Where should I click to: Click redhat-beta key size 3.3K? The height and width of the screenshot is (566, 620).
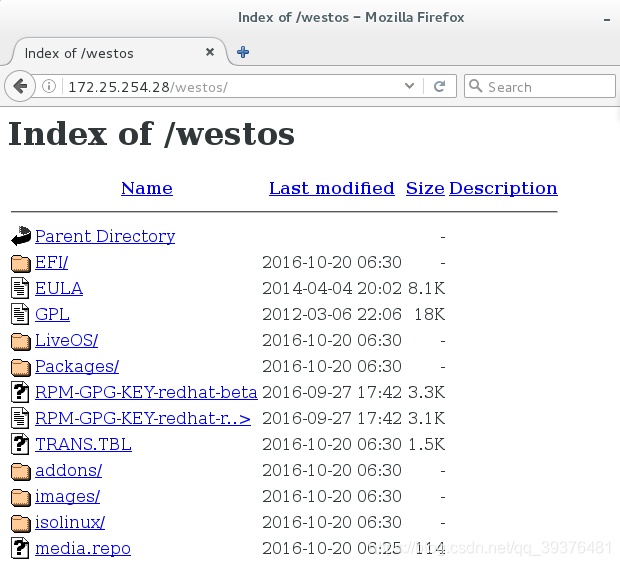426,392
